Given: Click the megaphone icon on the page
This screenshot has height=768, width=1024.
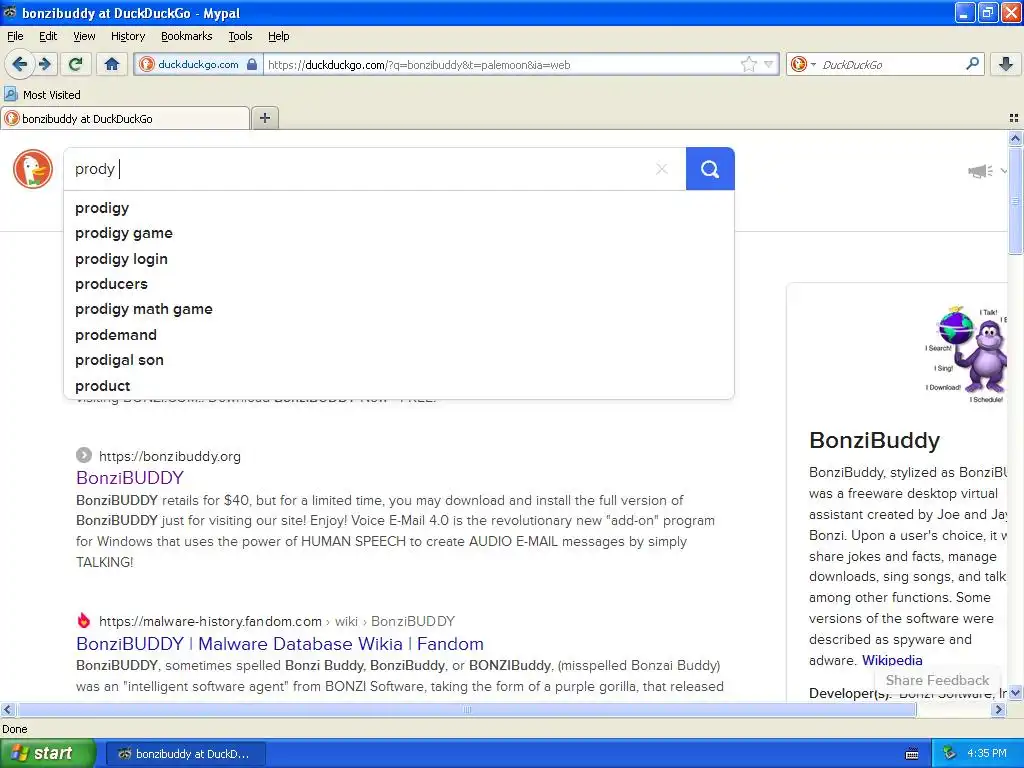Looking at the screenshot, I should [x=980, y=171].
